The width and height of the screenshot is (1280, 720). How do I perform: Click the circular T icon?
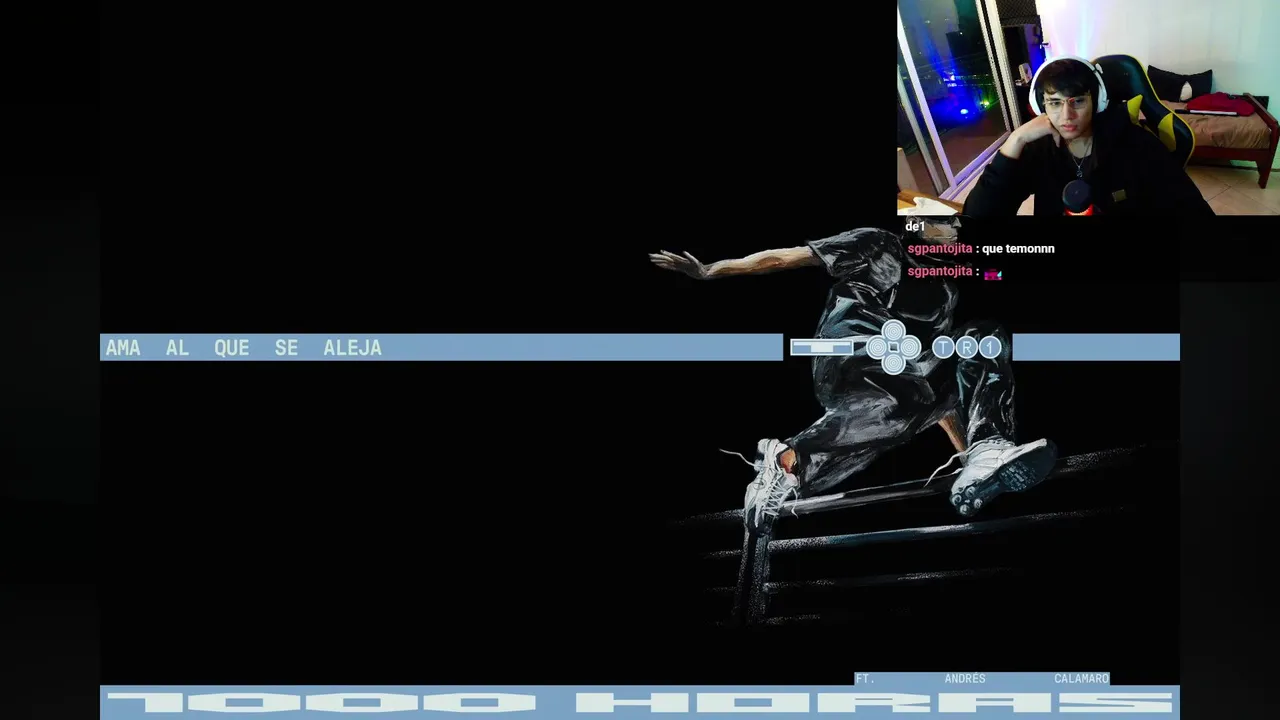coord(943,347)
